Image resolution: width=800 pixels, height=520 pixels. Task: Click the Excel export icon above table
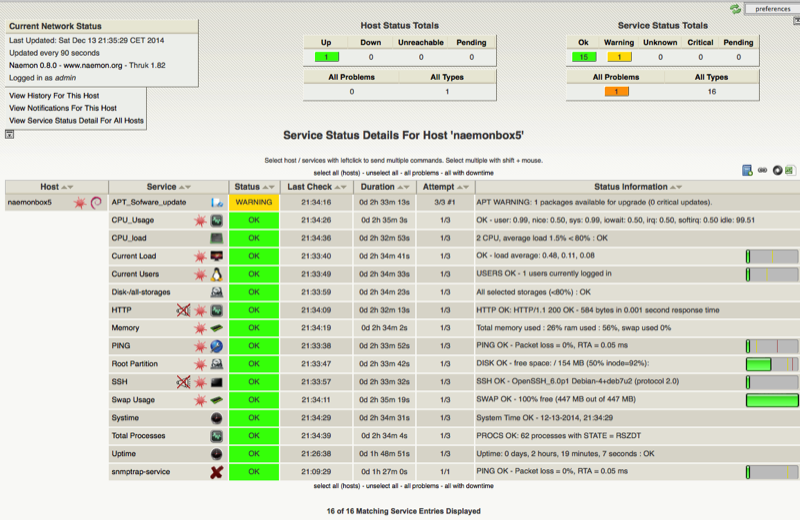coord(790,170)
